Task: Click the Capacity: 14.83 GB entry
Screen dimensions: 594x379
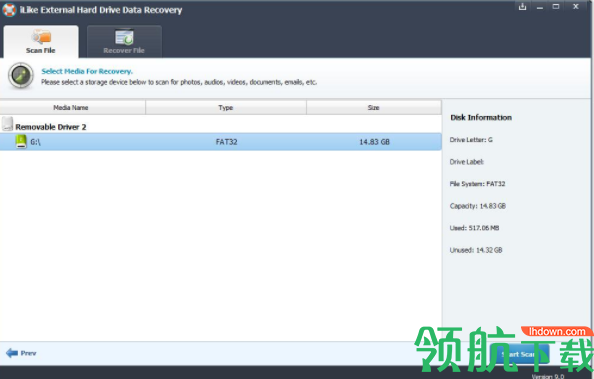Action: 478,206
